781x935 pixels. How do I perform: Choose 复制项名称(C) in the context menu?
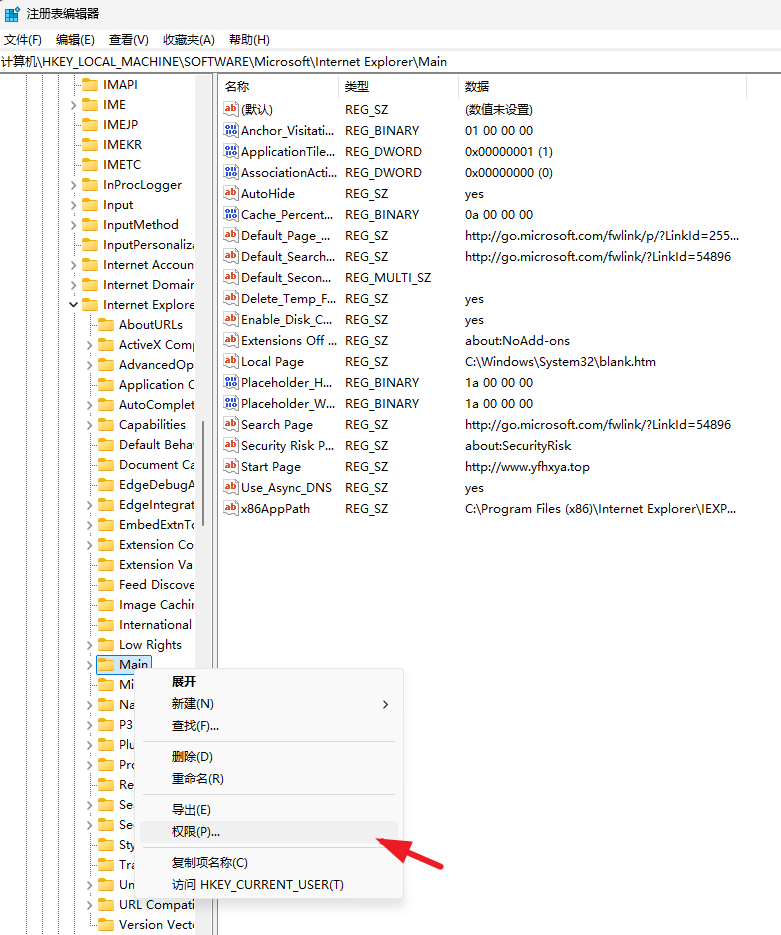(x=269, y=863)
